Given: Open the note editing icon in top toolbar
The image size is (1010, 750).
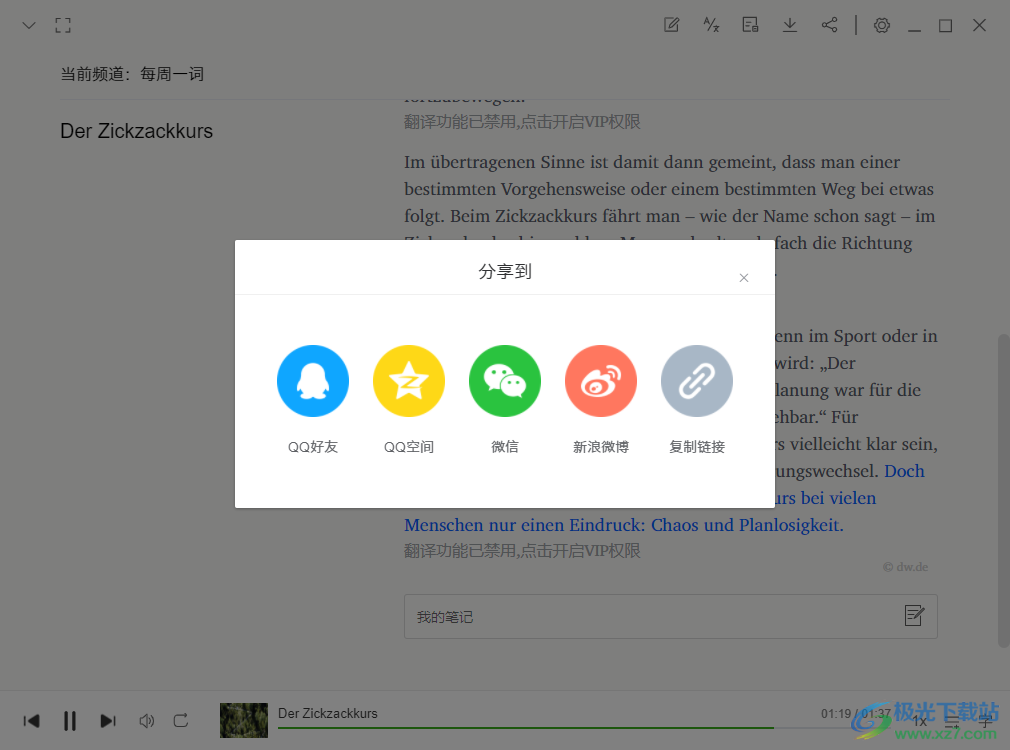Looking at the screenshot, I should coord(672,25).
